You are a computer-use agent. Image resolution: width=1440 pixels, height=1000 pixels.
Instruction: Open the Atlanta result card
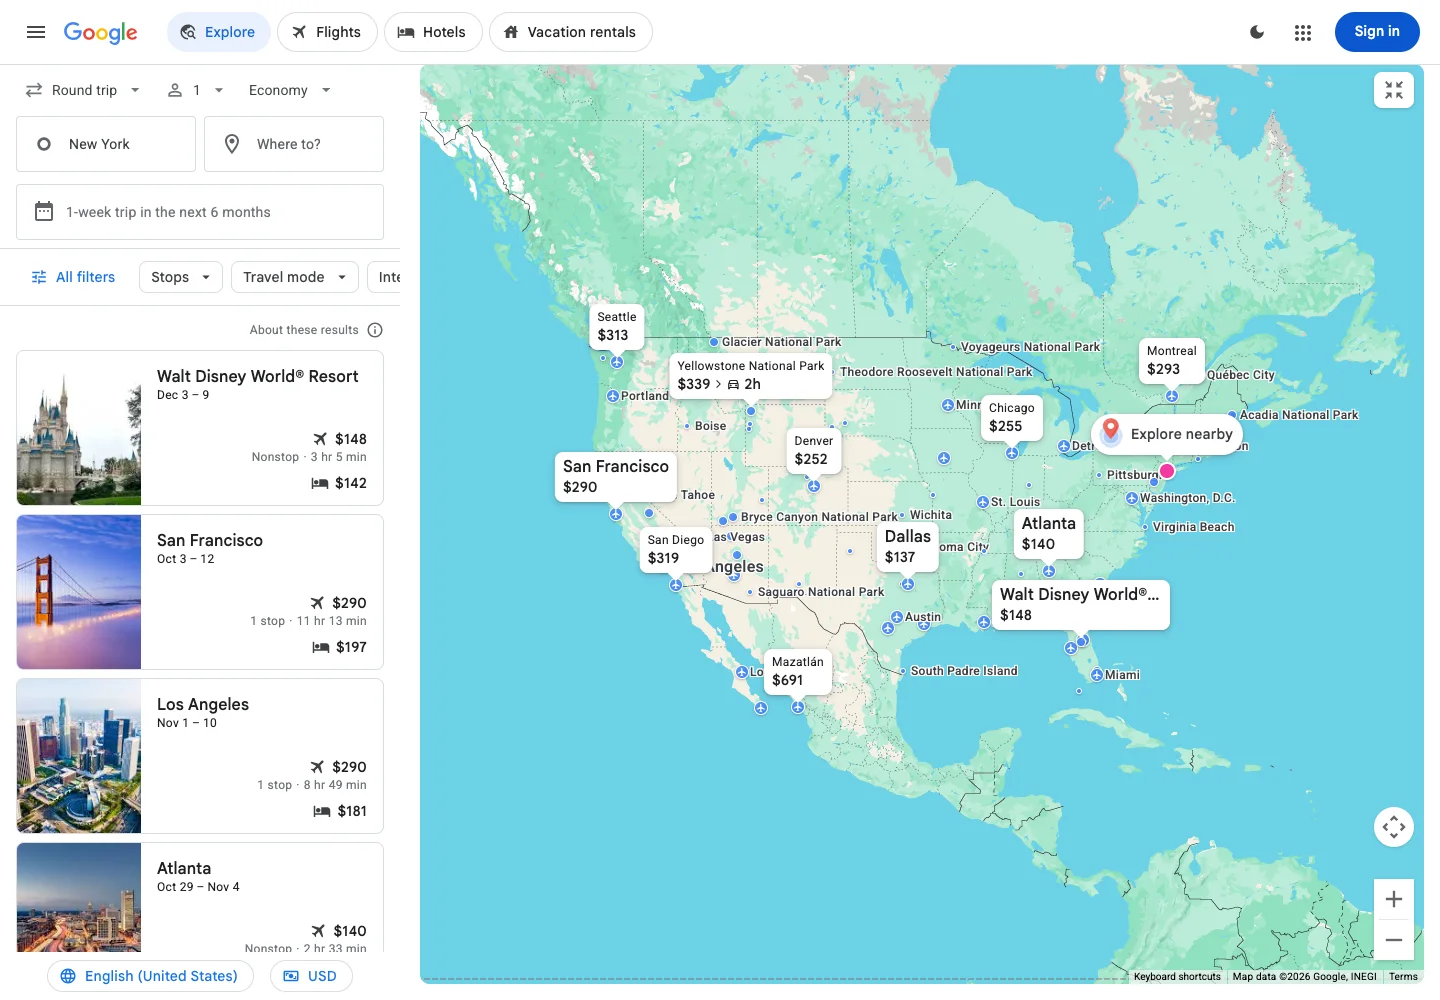tap(200, 897)
